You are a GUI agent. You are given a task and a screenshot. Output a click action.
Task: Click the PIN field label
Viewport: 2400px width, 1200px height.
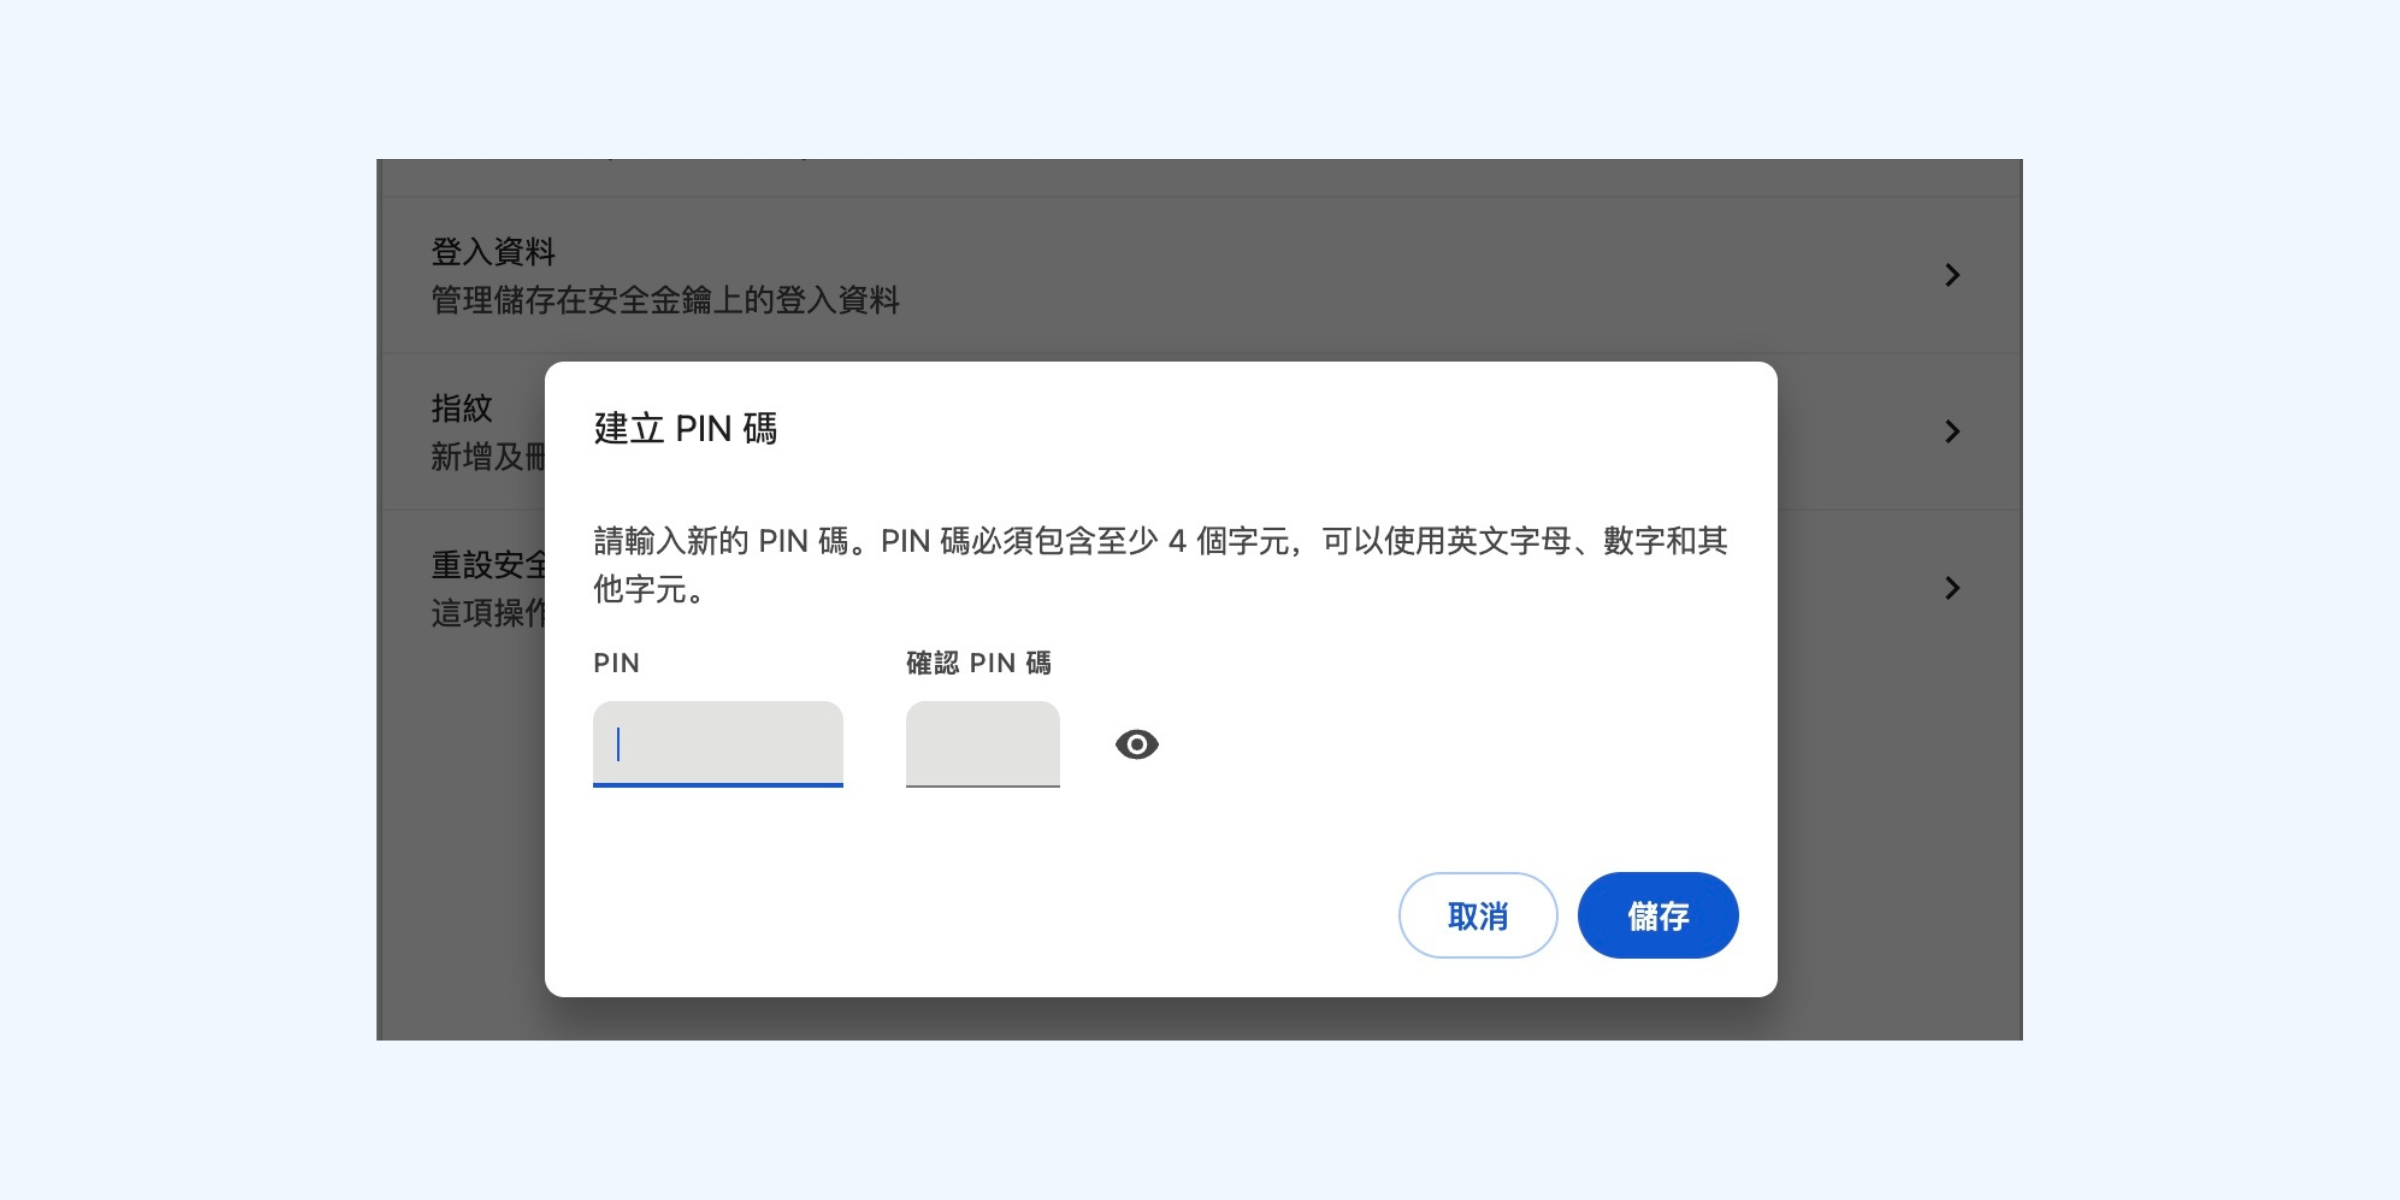616,663
